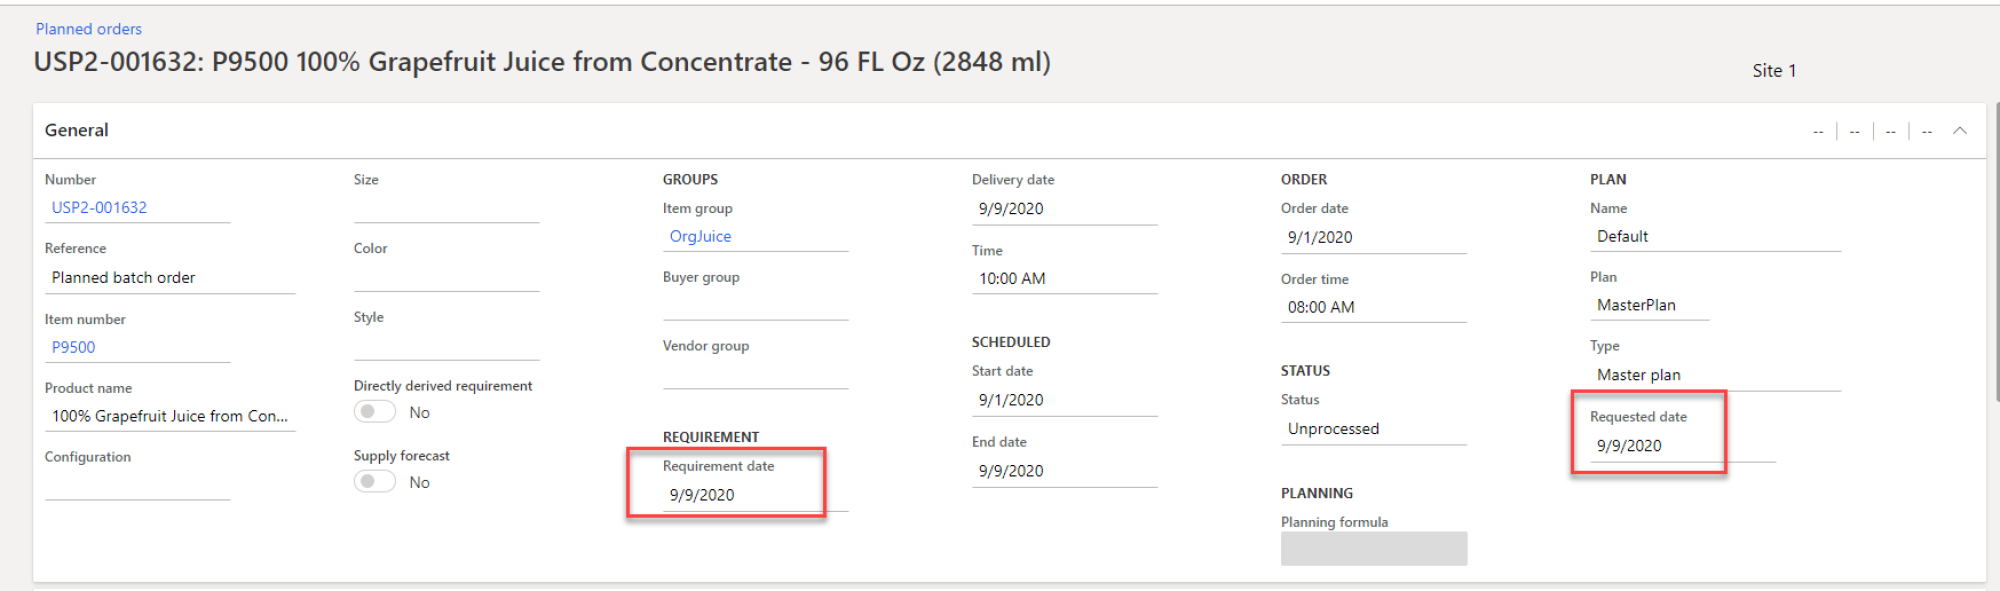Click the empty Style field
Screen dimensions: 2000x591
(x=447, y=346)
